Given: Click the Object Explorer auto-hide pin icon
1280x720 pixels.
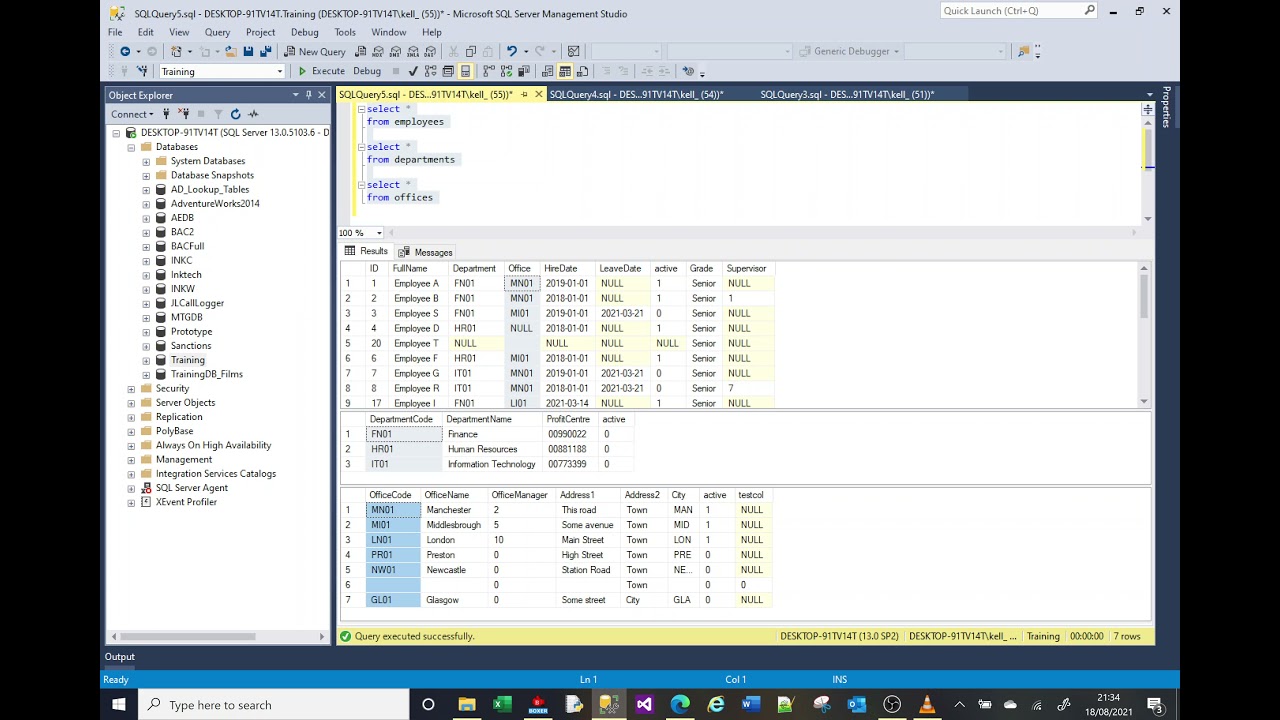Looking at the screenshot, I should coord(308,95).
